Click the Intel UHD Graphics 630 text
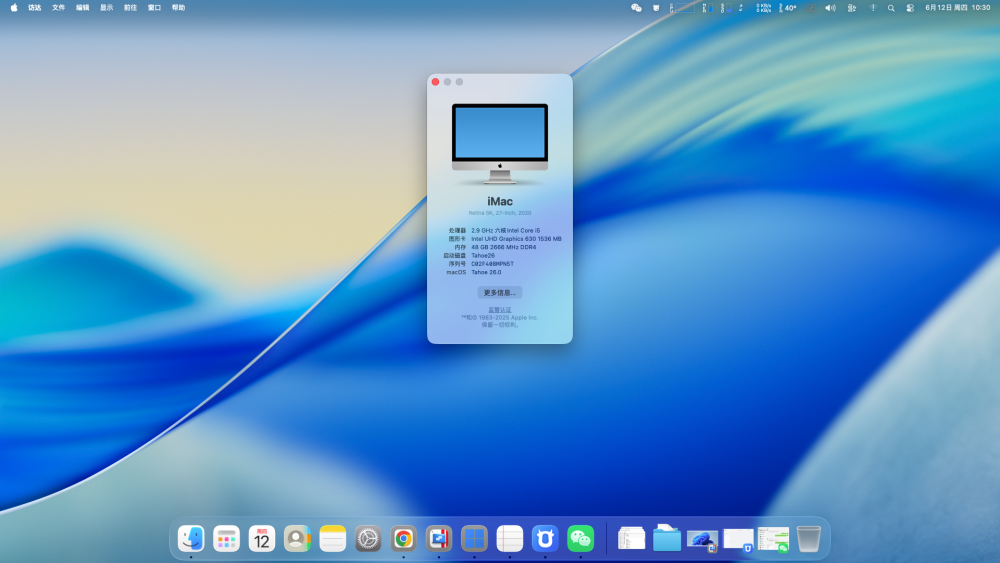The image size is (1000, 563). tap(517, 238)
